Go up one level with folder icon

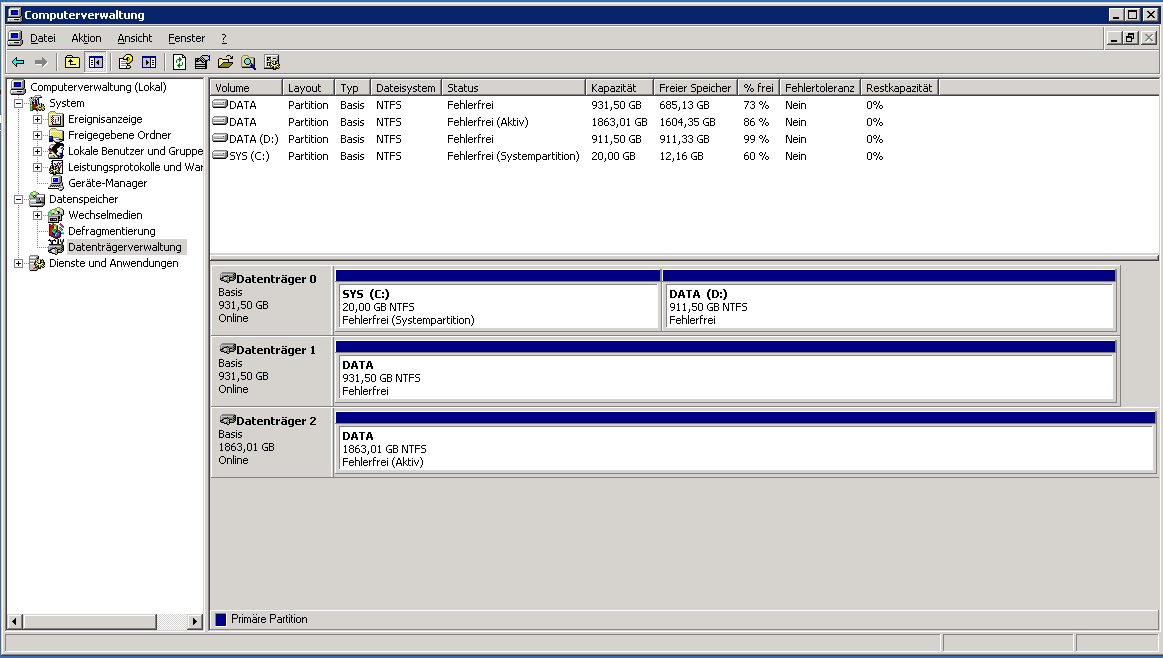coord(72,62)
